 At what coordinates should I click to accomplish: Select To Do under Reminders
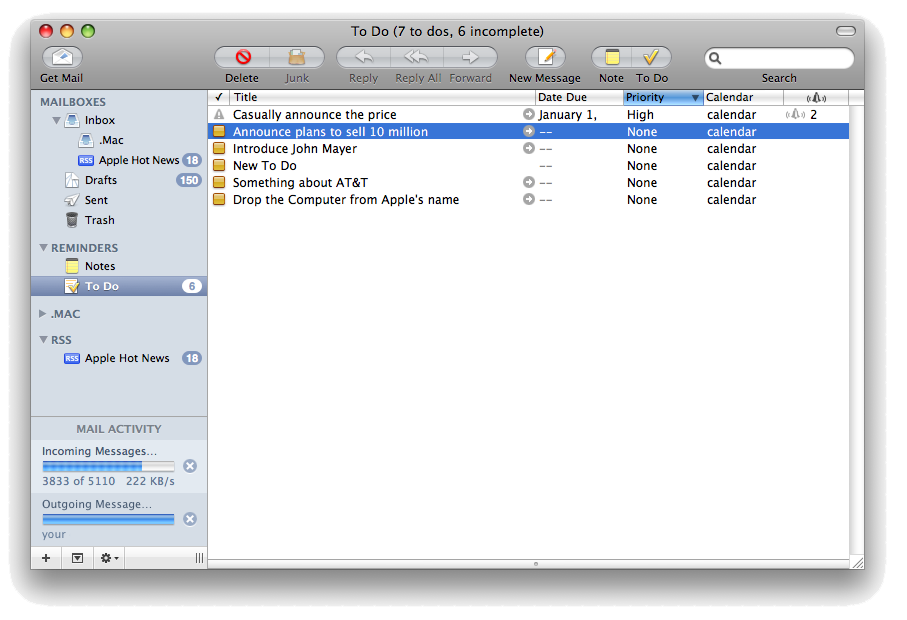119,286
